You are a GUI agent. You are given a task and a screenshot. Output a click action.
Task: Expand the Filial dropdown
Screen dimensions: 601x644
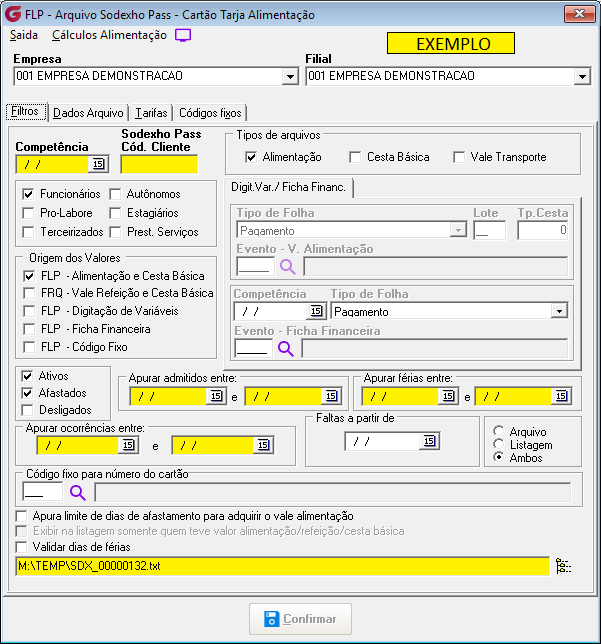582,77
